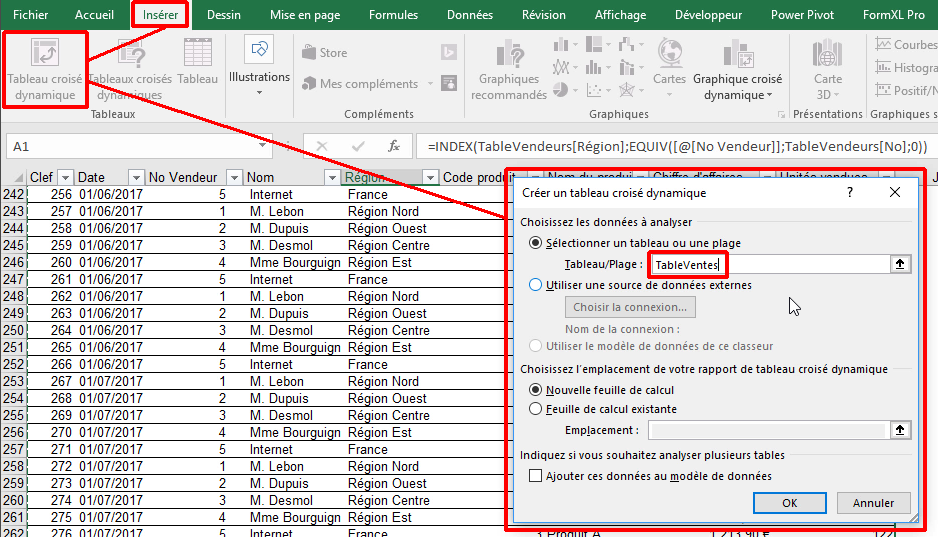The image size is (938, 537).
Task: Click the Tableau/Plage input field
Action: (769, 264)
